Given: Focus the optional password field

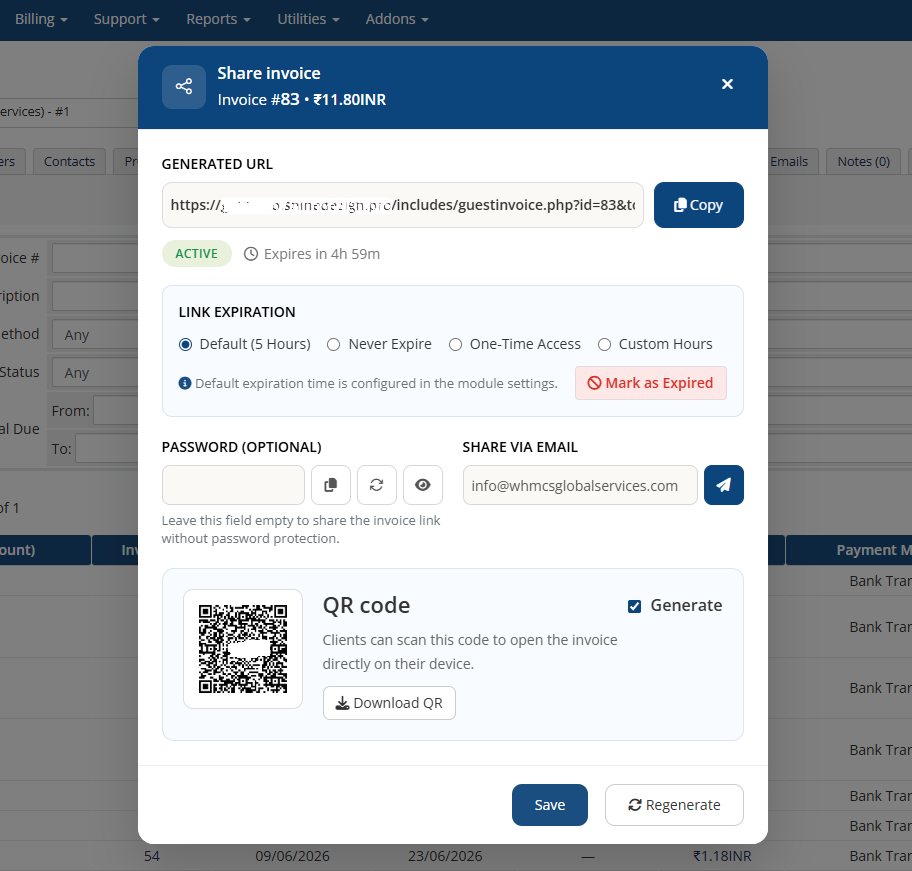Looking at the screenshot, I should pyautogui.click(x=233, y=485).
